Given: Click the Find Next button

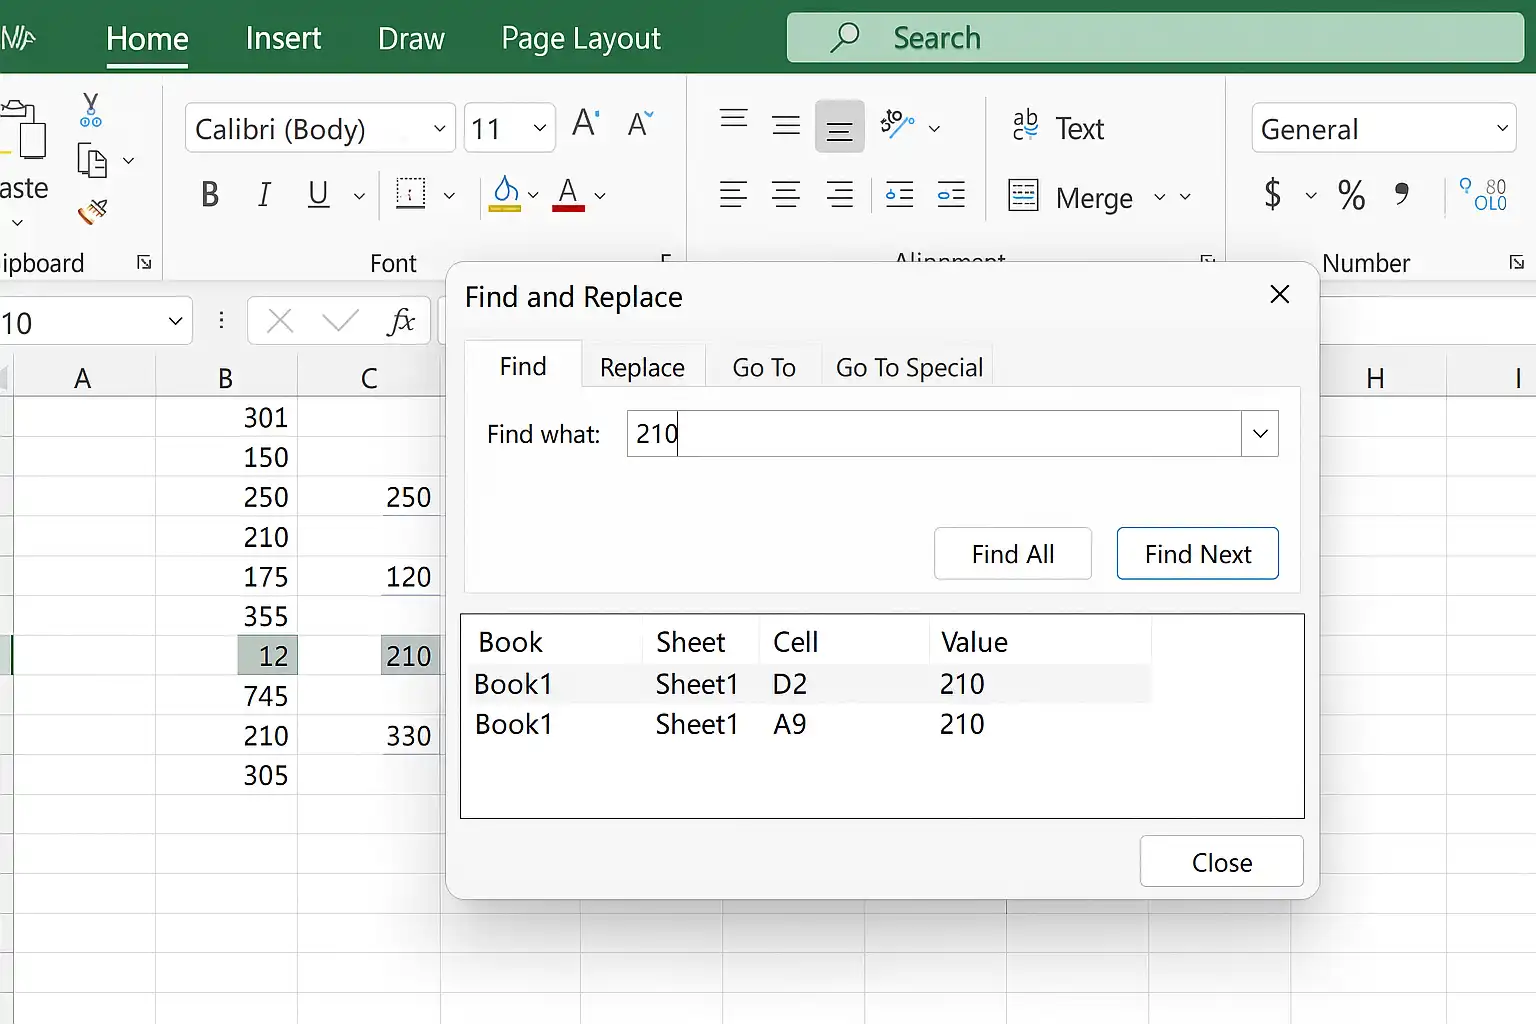Looking at the screenshot, I should pos(1198,554).
